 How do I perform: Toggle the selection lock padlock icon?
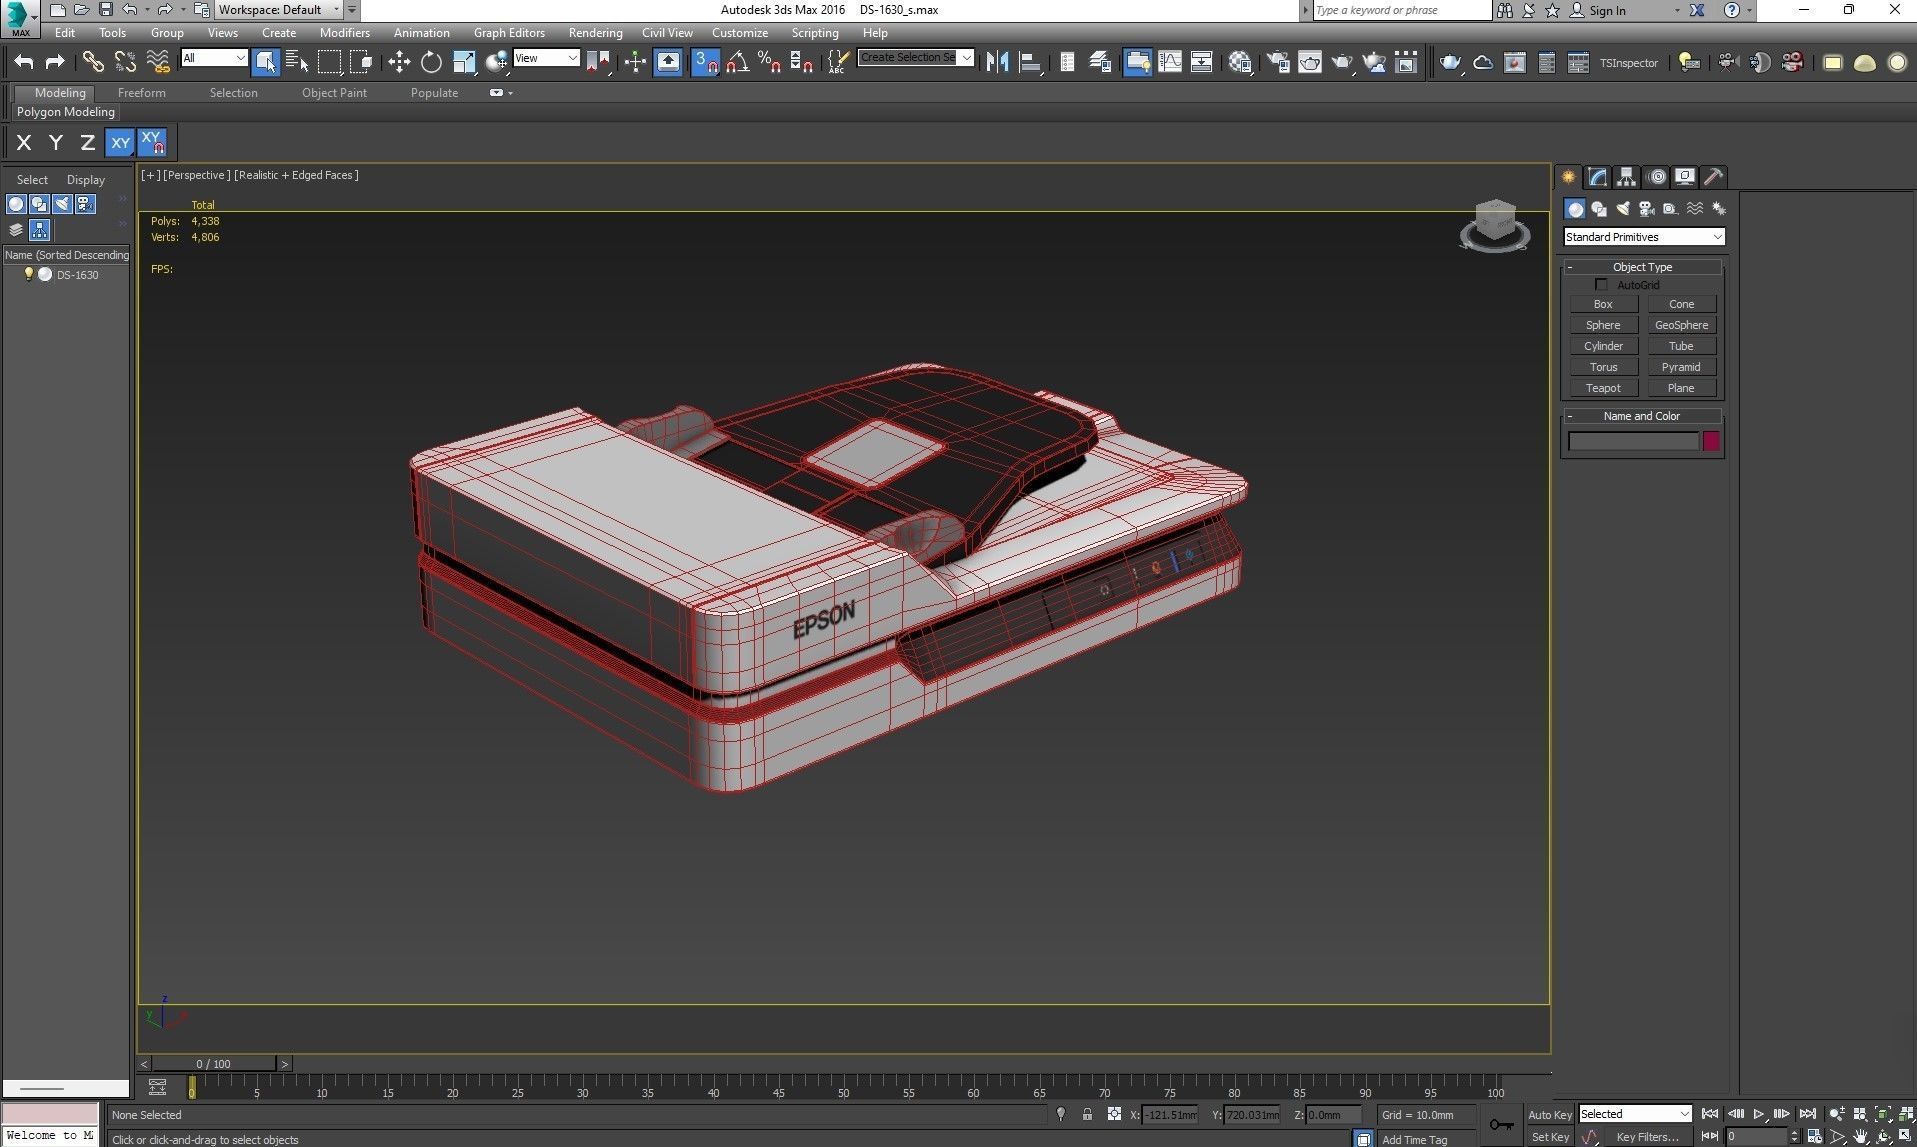click(x=1087, y=1114)
